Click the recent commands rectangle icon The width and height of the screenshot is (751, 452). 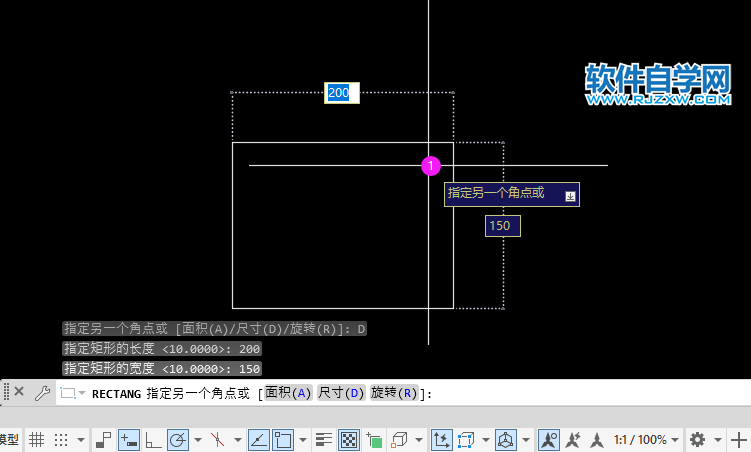(68, 393)
